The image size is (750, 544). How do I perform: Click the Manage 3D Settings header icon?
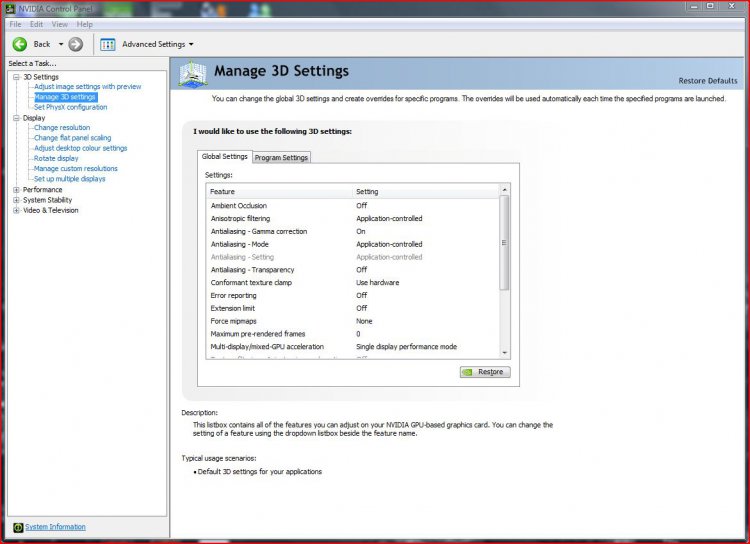192,74
